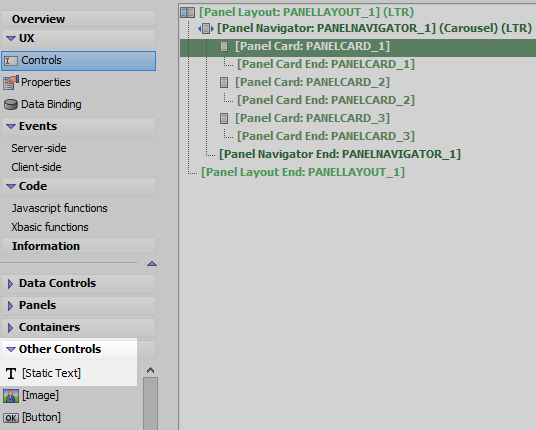
Task: Click the Button control OK icon
Action: point(11,418)
